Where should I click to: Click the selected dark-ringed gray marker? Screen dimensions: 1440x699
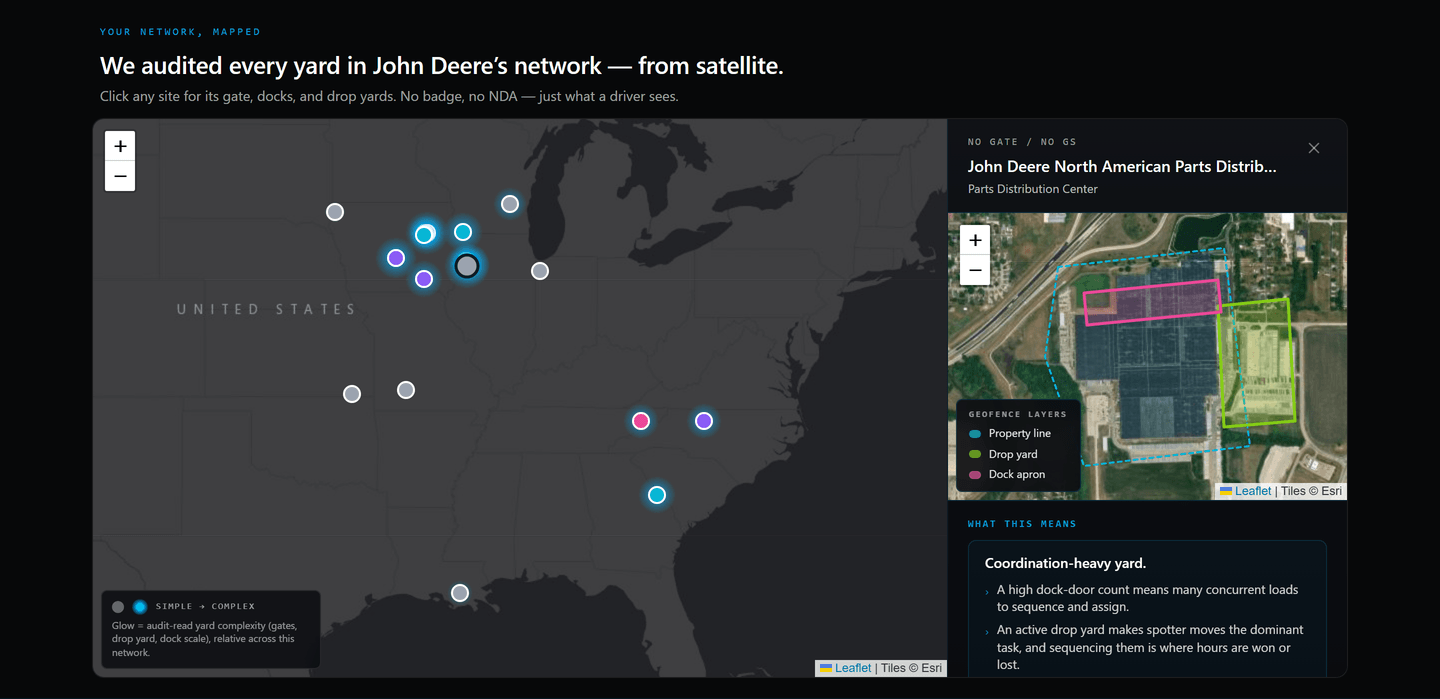tap(467, 265)
